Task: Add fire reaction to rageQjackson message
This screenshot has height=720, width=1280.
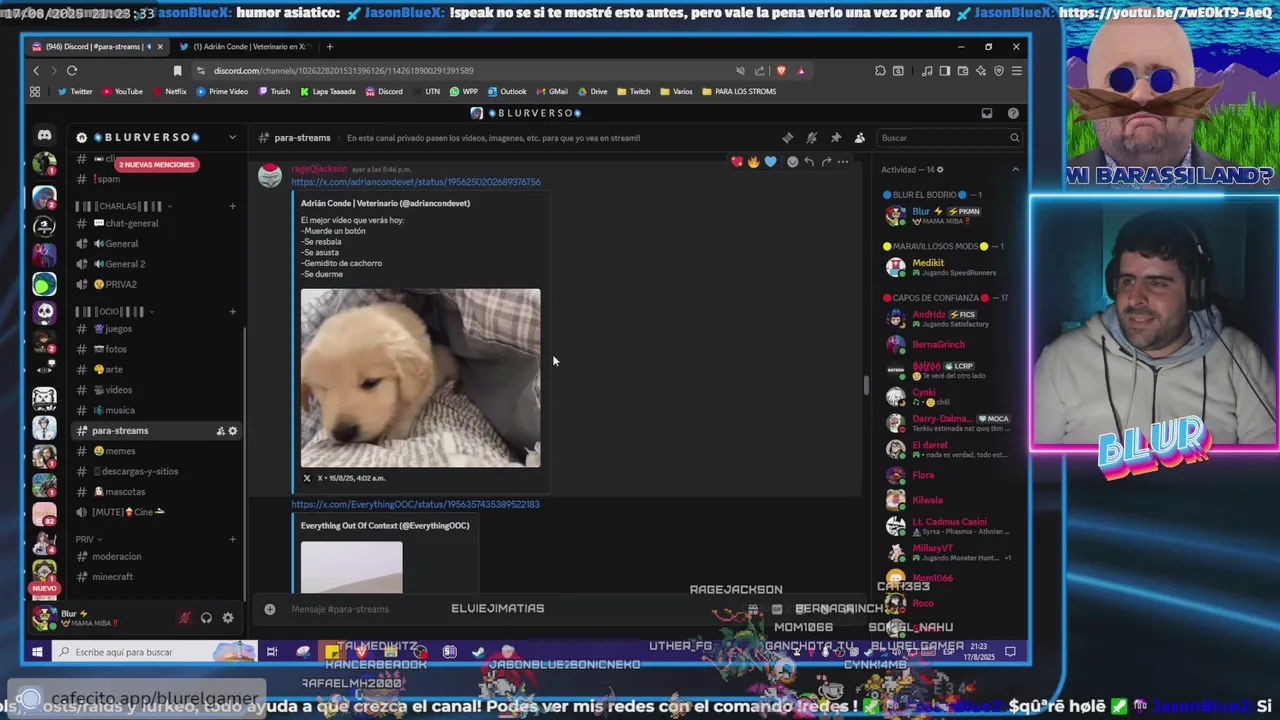Action: pos(753,161)
